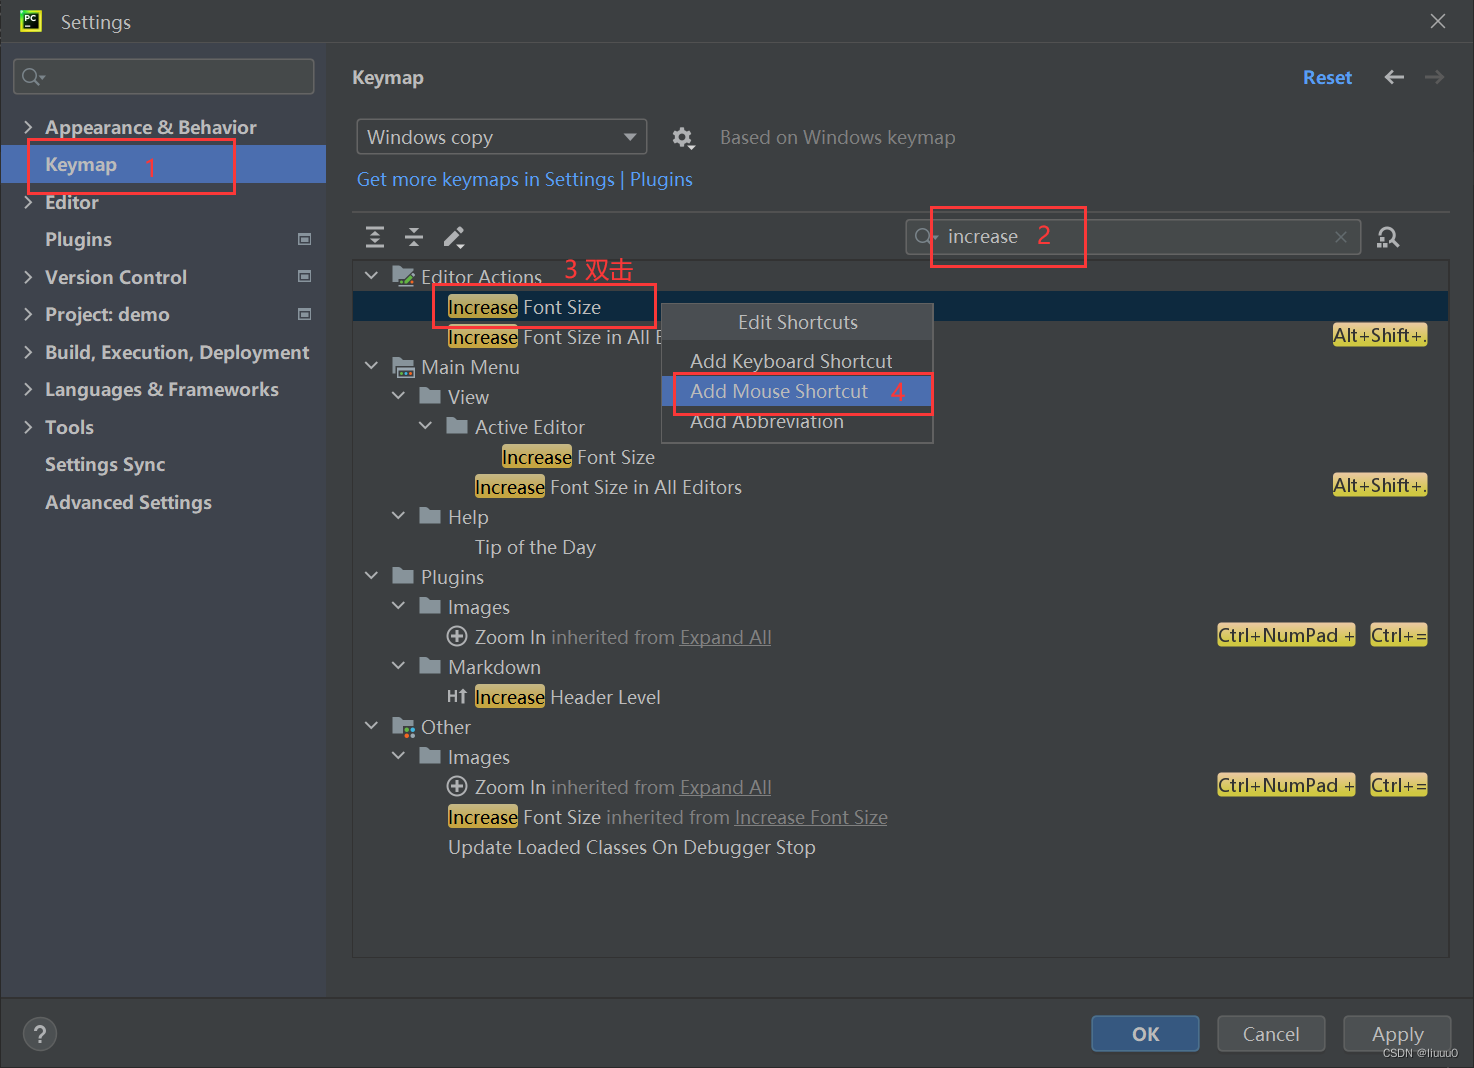Image resolution: width=1474 pixels, height=1068 pixels.
Task: Clear the increase search with the X icon
Action: tap(1341, 237)
